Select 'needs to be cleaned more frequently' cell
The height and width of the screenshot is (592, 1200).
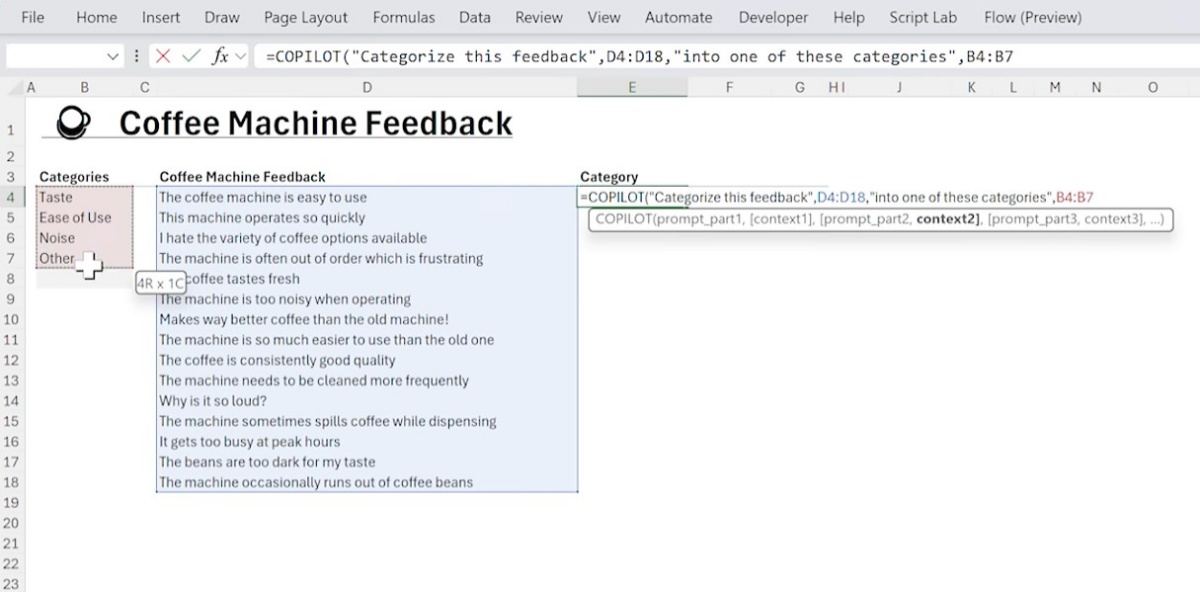pos(367,380)
